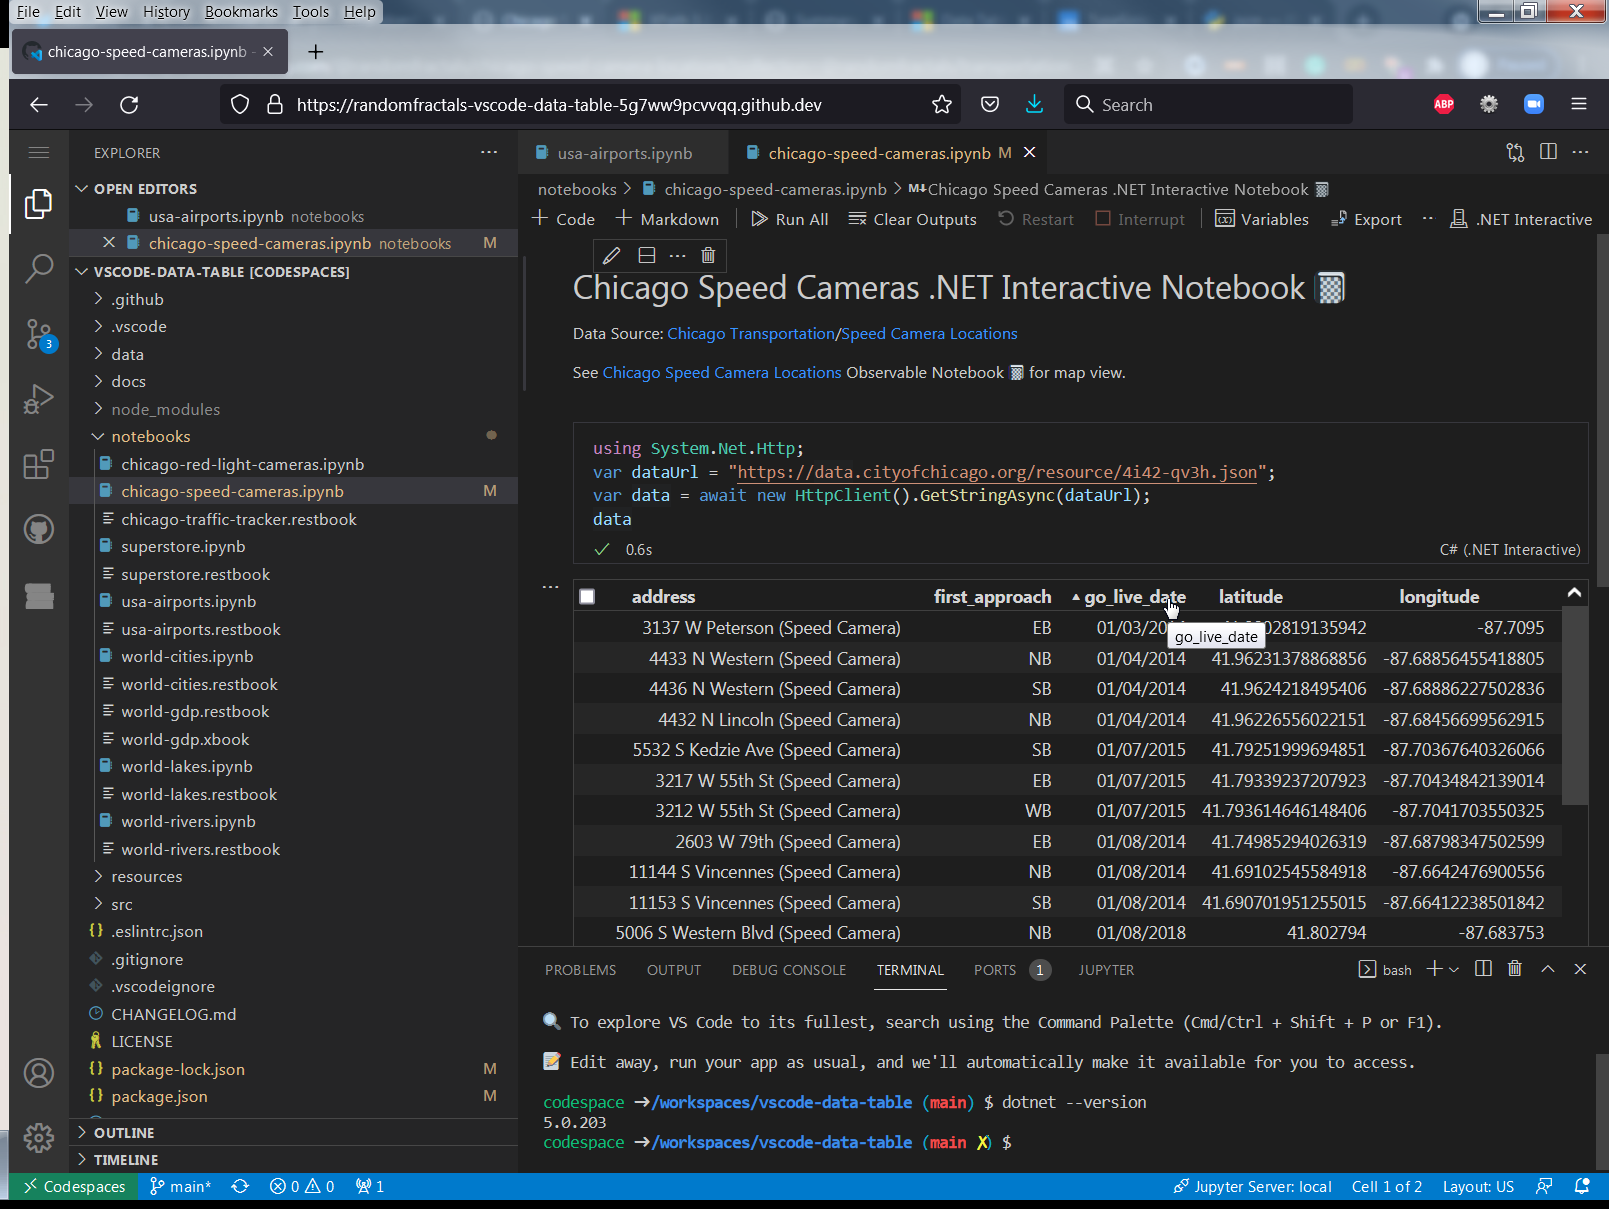Open the Accounts menu icon
The image size is (1609, 1209).
point(39,1073)
